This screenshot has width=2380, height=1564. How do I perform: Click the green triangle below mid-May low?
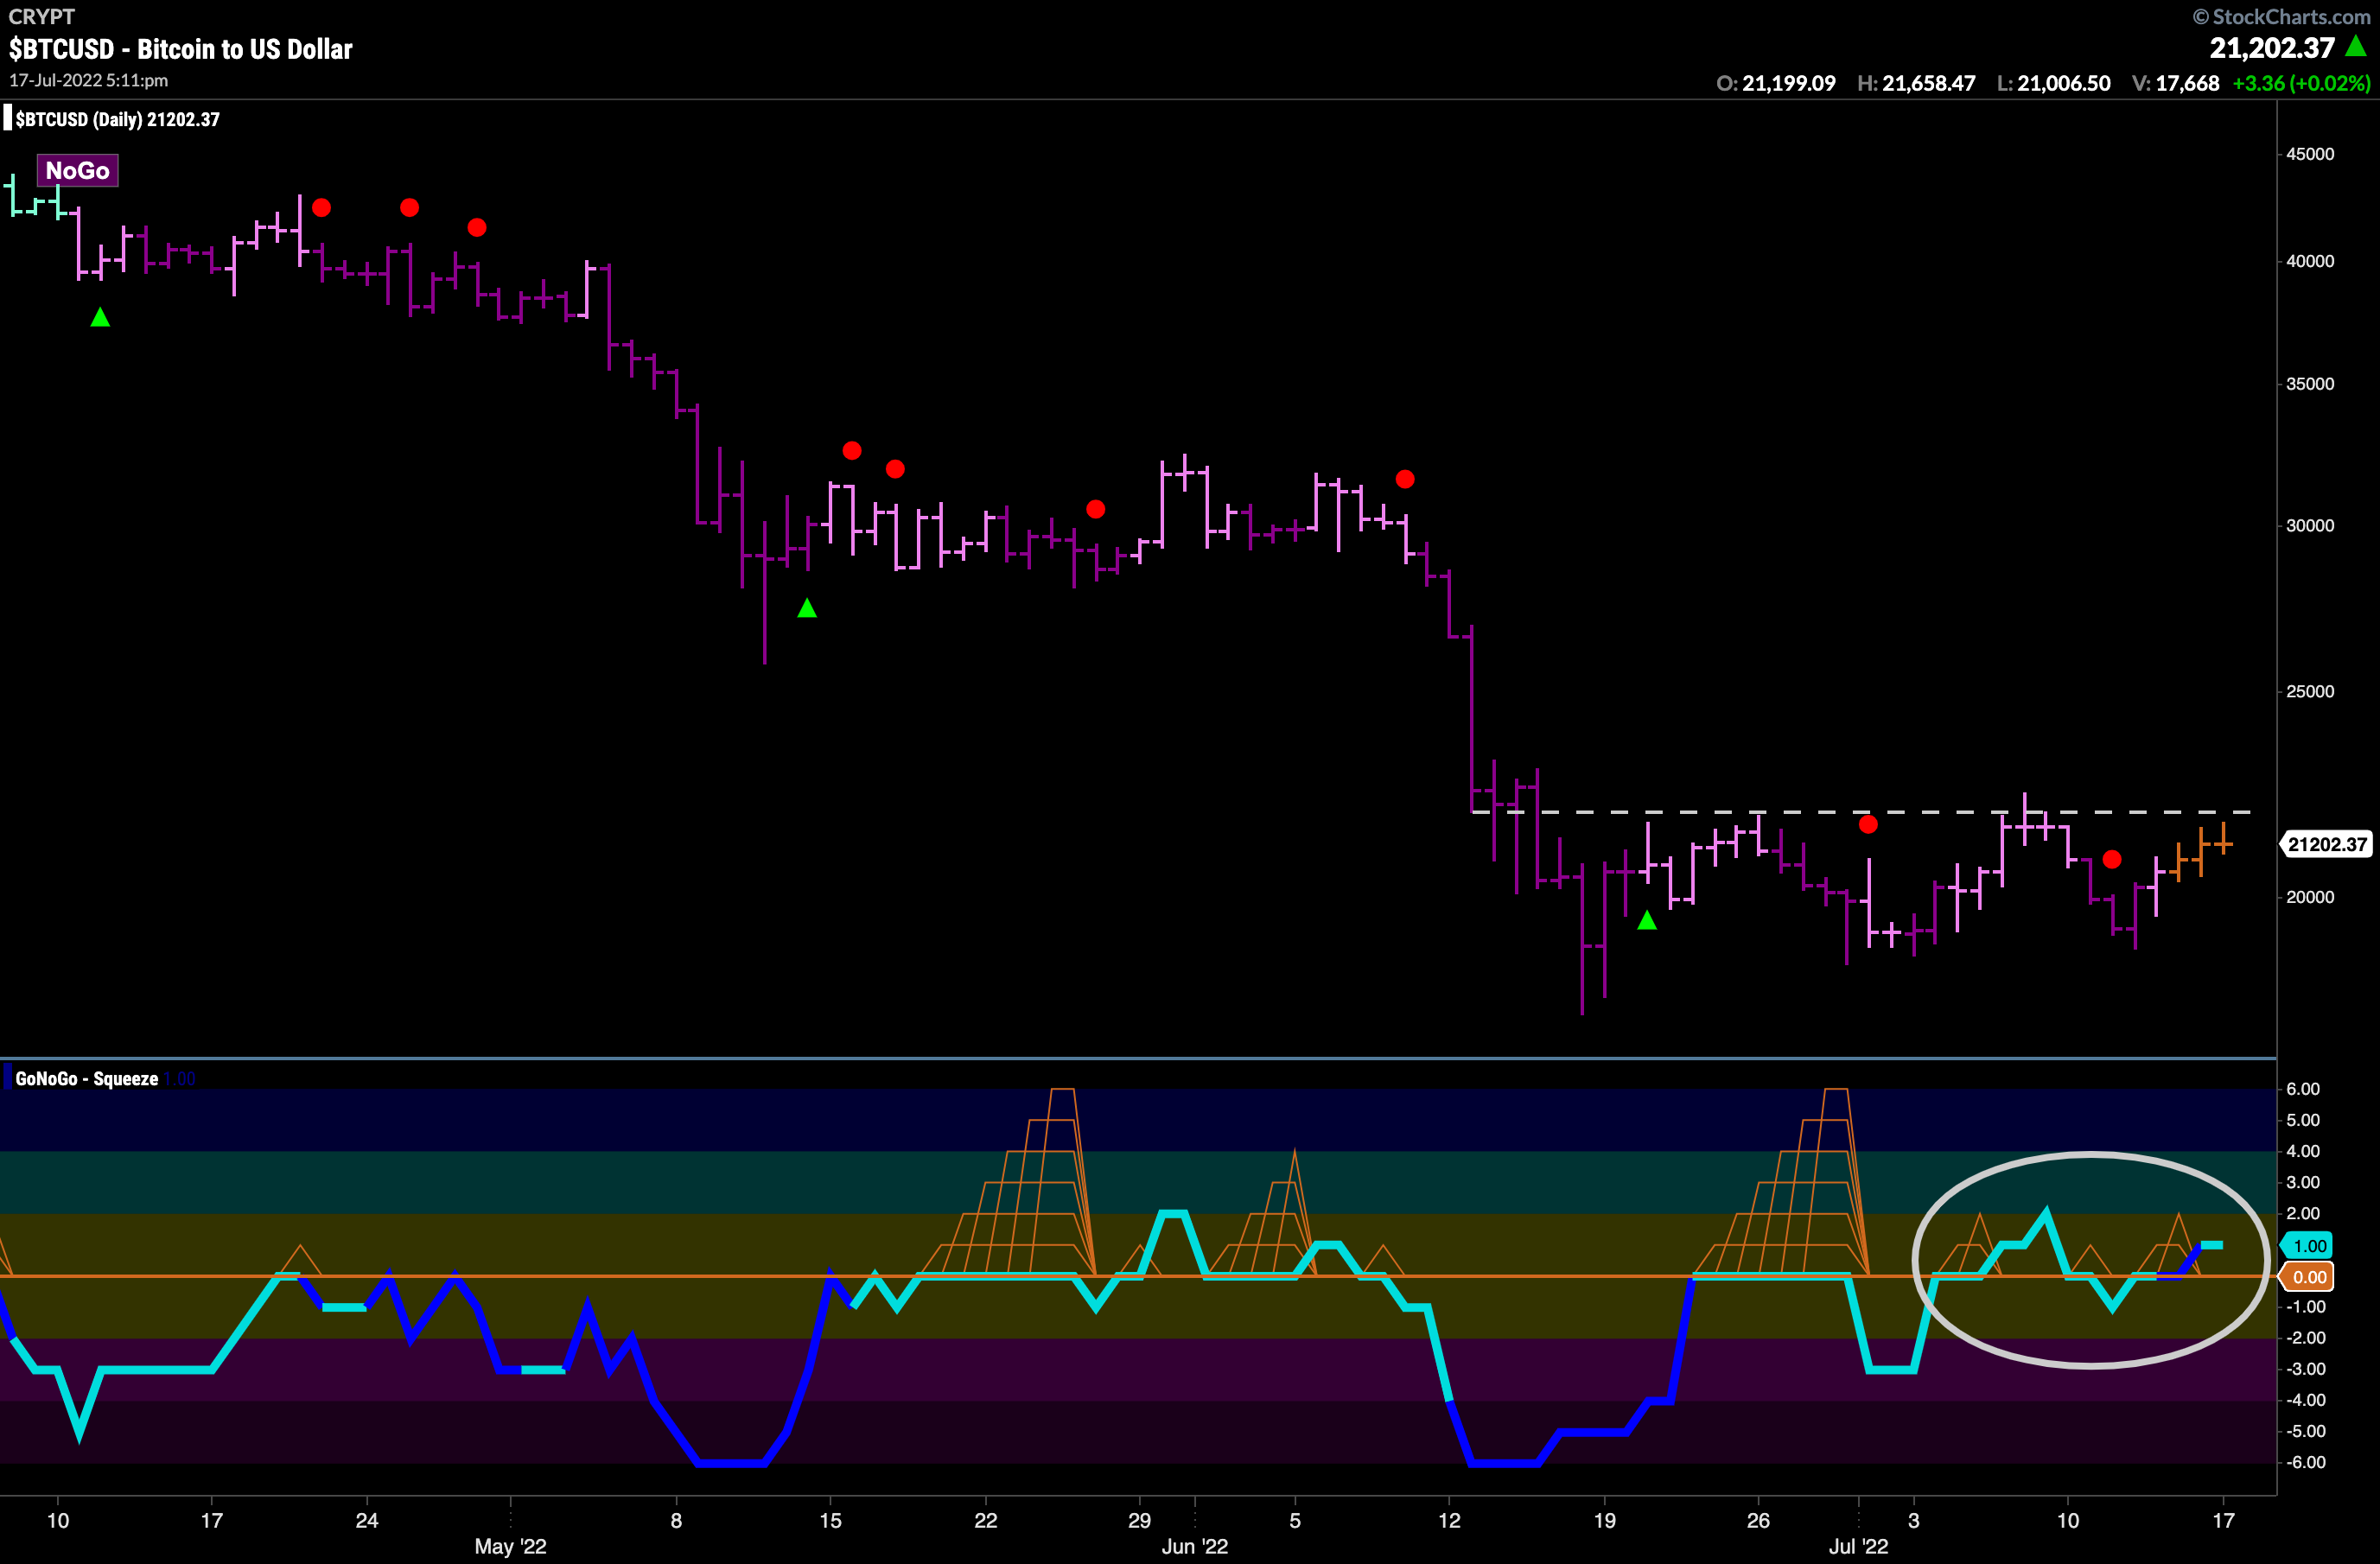pos(807,608)
